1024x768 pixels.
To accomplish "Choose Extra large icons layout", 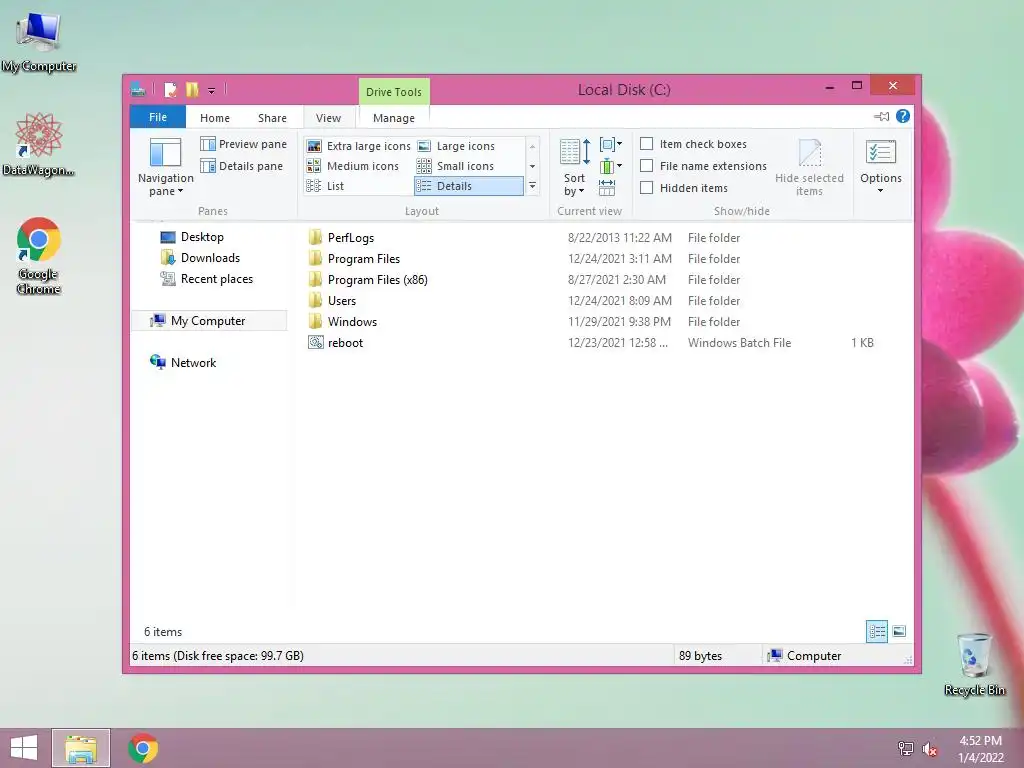I will pos(359,146).
